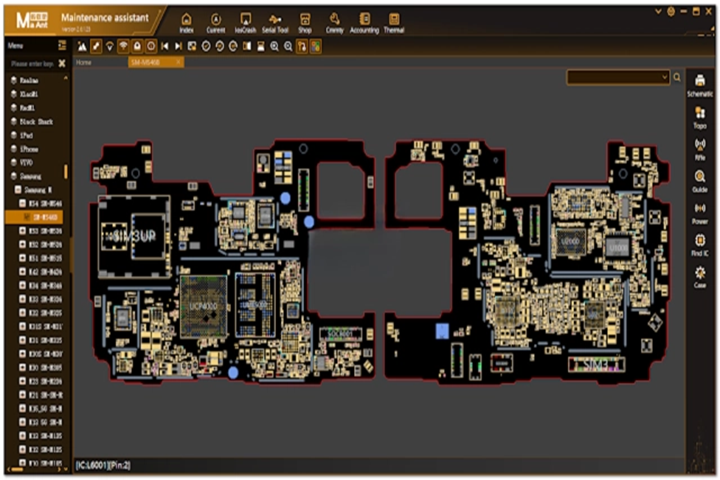
Task: Clear the sidebar search with X button
Action: 62,62
